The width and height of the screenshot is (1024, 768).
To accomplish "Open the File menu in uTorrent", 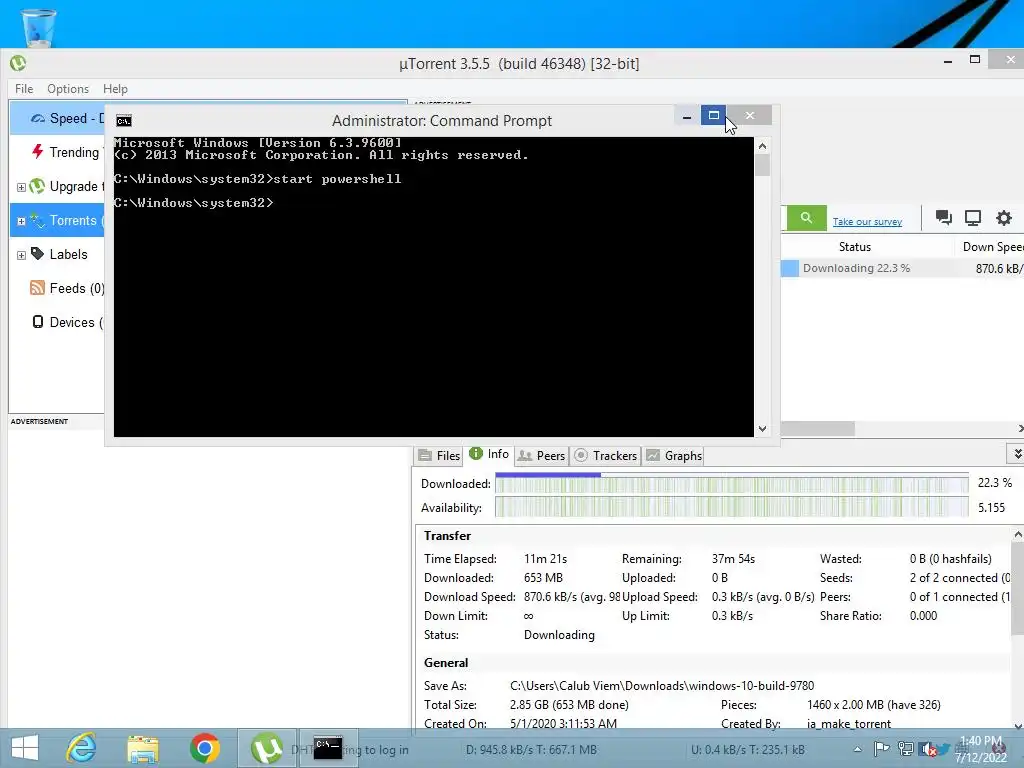I will (x=24, y=88).
